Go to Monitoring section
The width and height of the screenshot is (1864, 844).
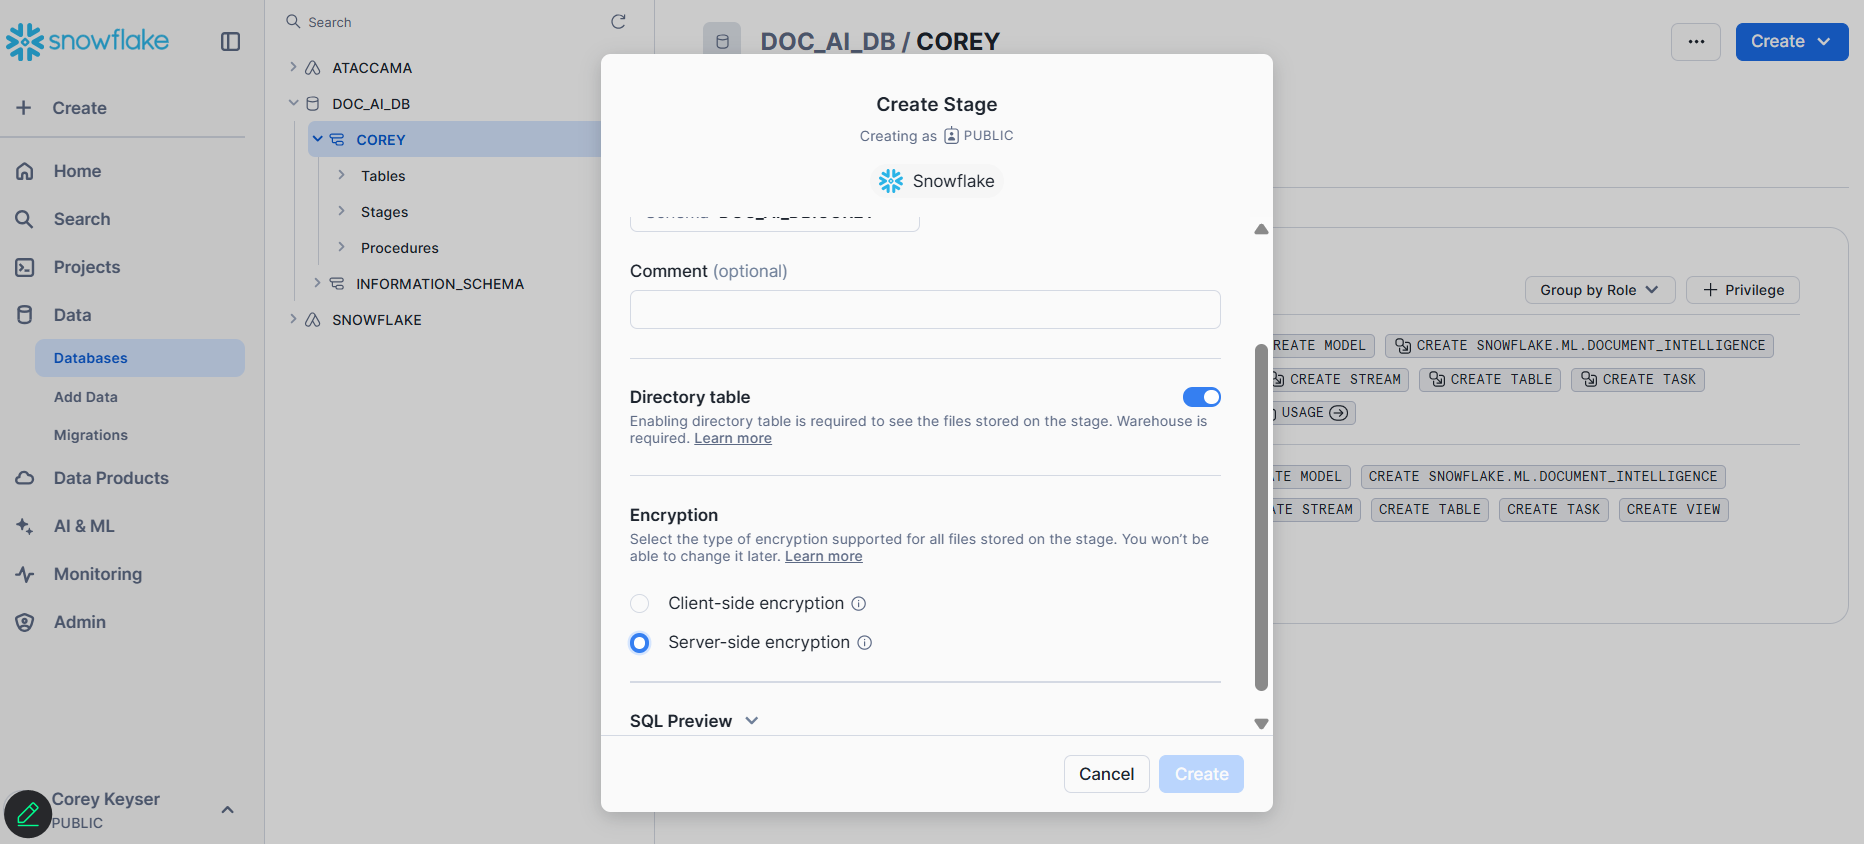point(98,574)
